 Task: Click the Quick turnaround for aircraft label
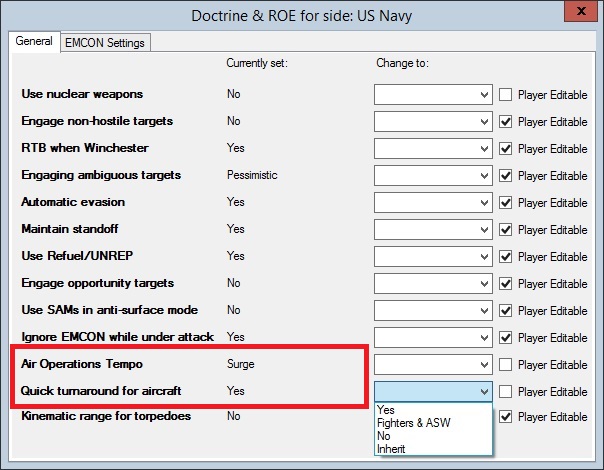tap(101, 391)
